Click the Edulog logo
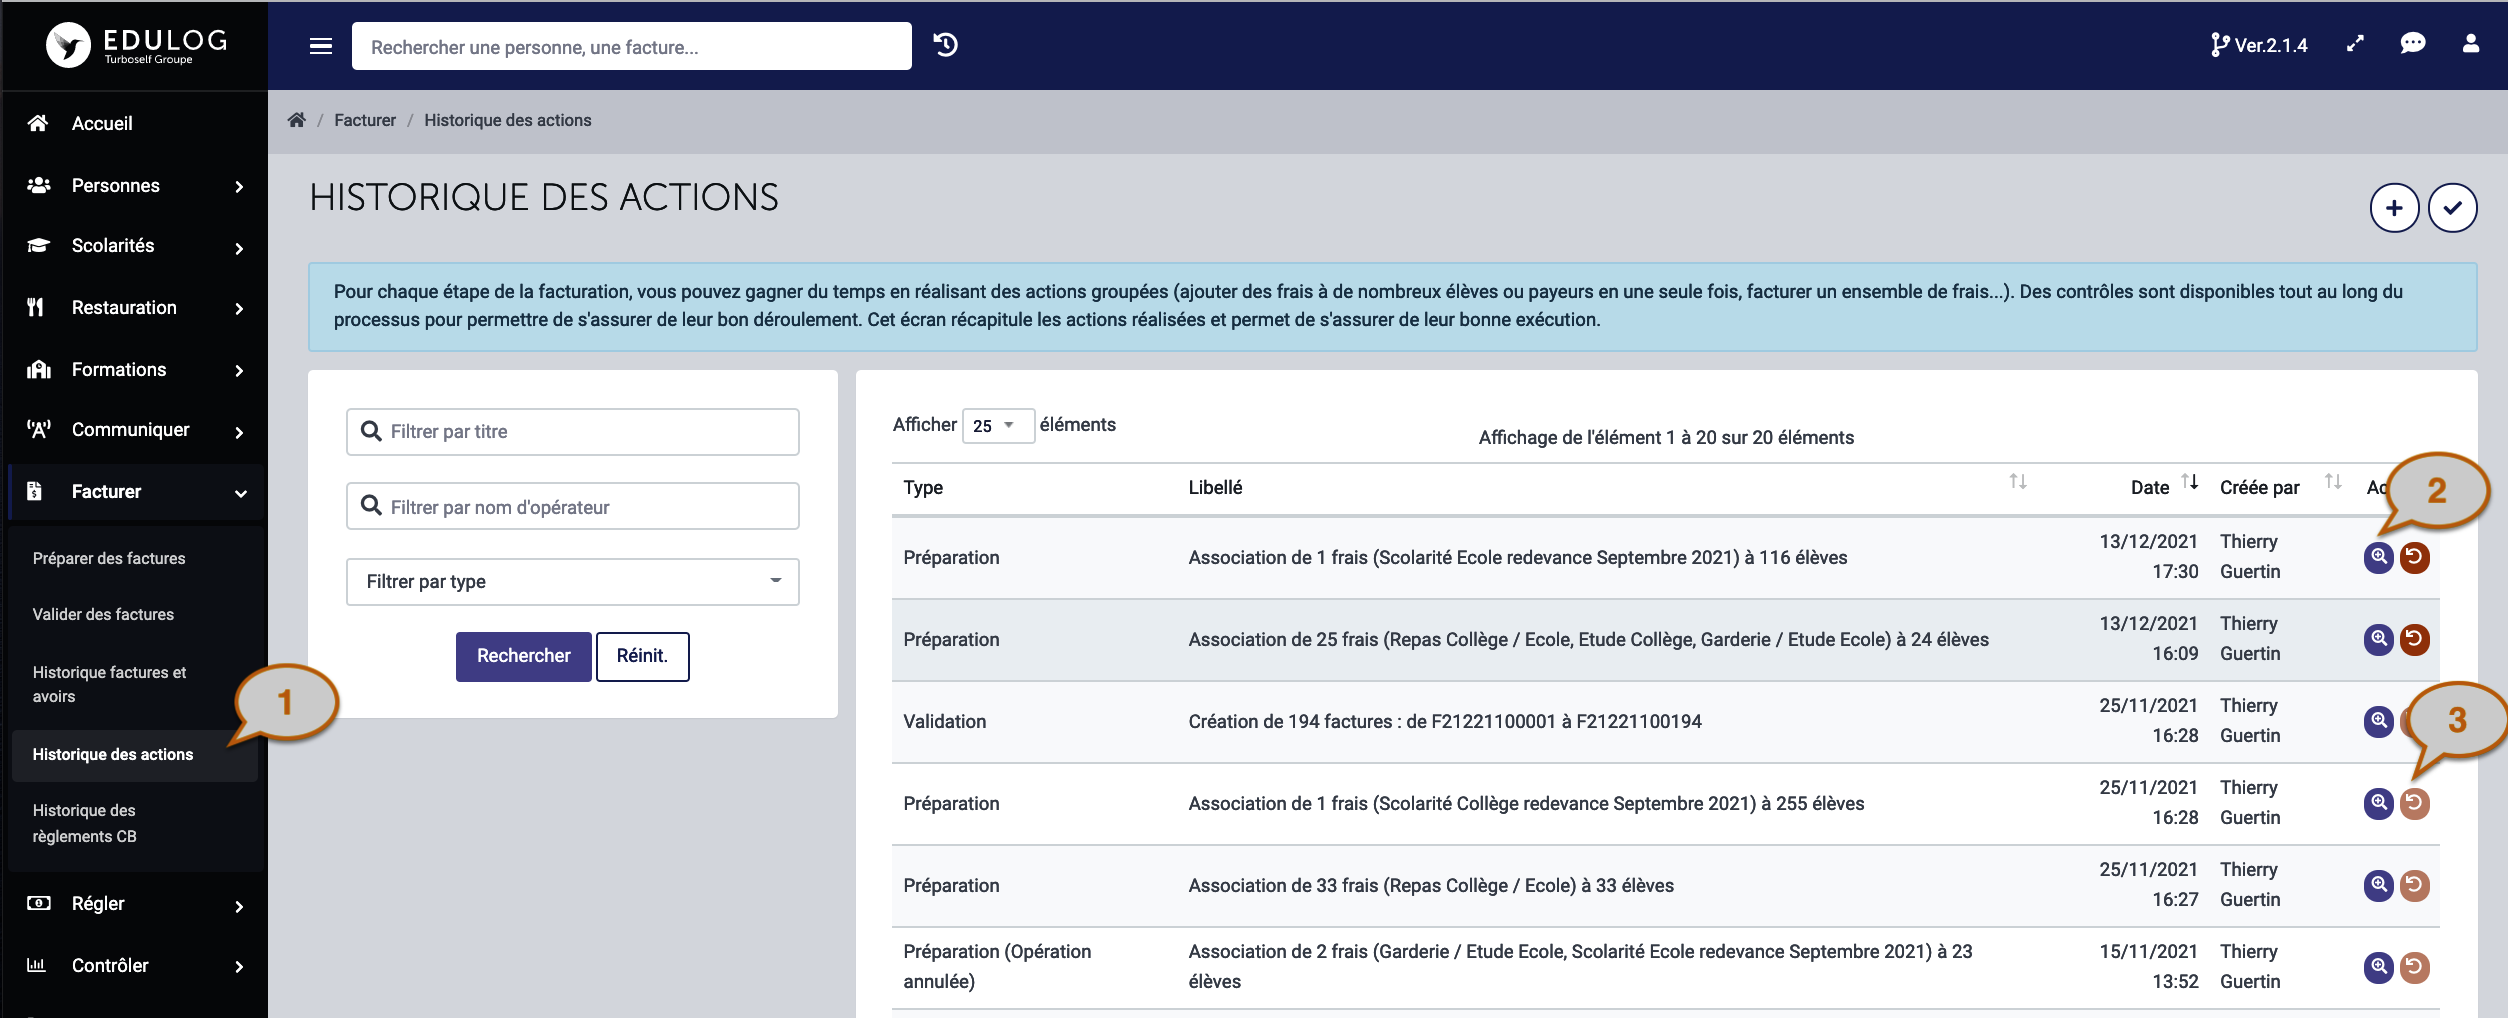2508x1018 pixels. [136, 45]
